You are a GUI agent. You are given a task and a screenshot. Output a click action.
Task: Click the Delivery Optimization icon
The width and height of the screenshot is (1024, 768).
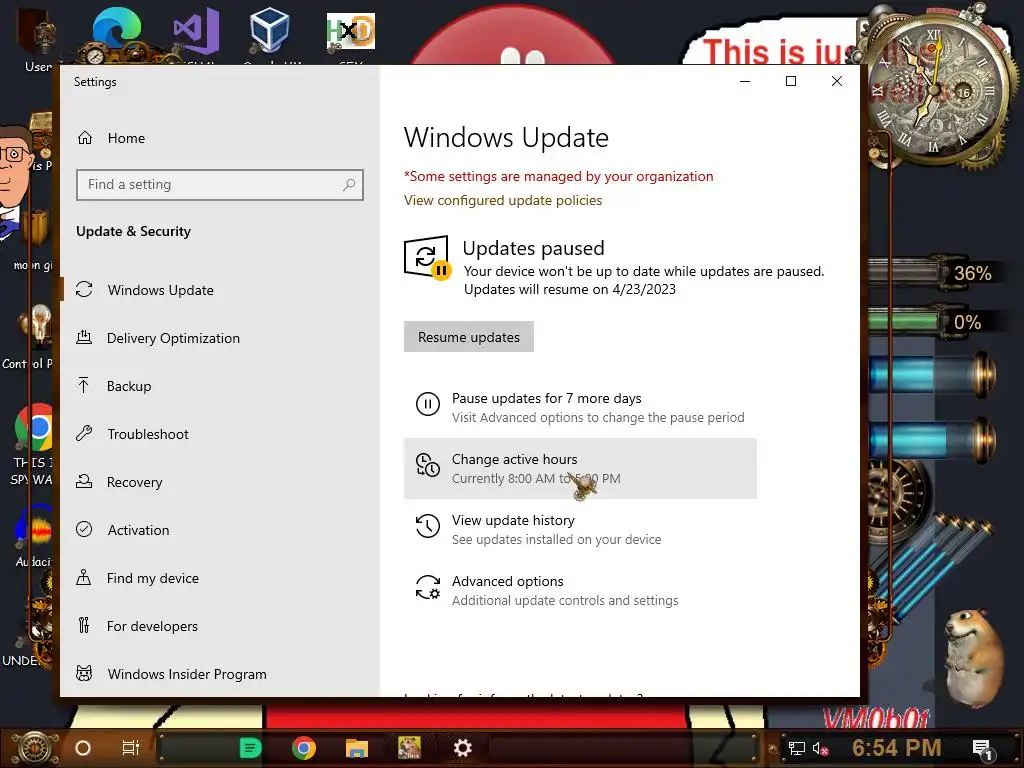[x=84, y=338]
